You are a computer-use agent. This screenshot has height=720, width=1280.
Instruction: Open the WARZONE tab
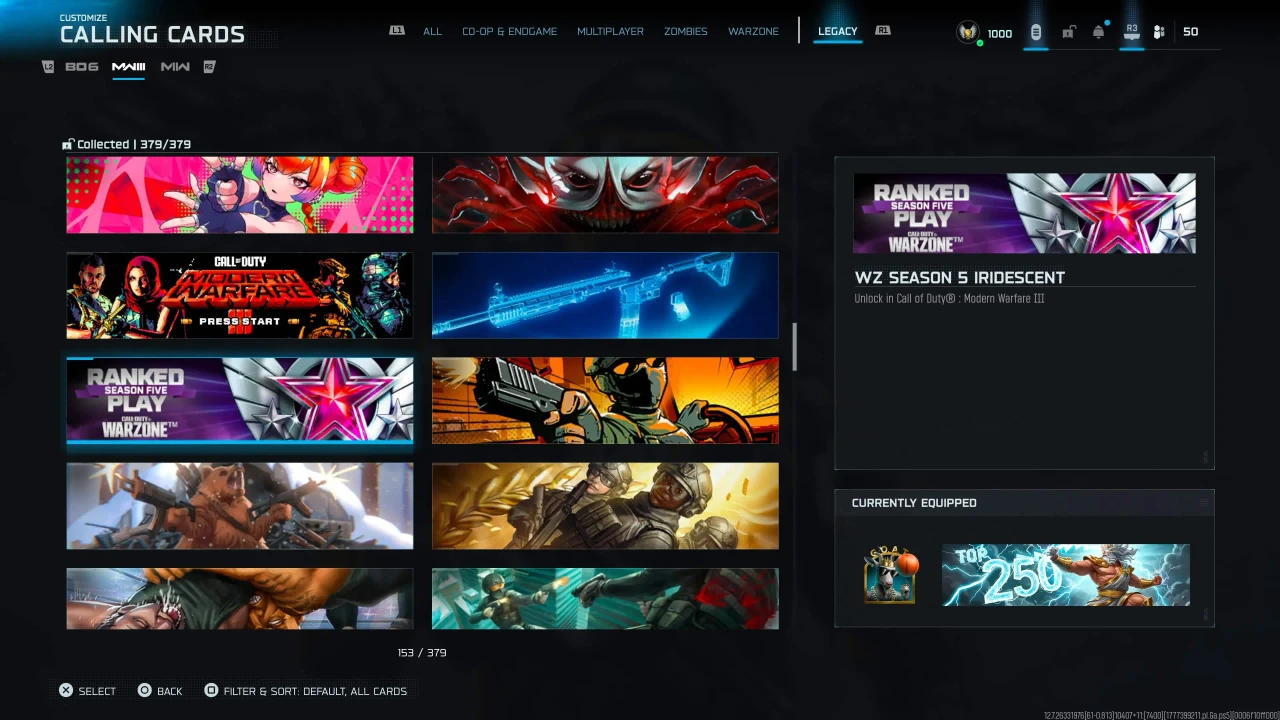(753, 31)
